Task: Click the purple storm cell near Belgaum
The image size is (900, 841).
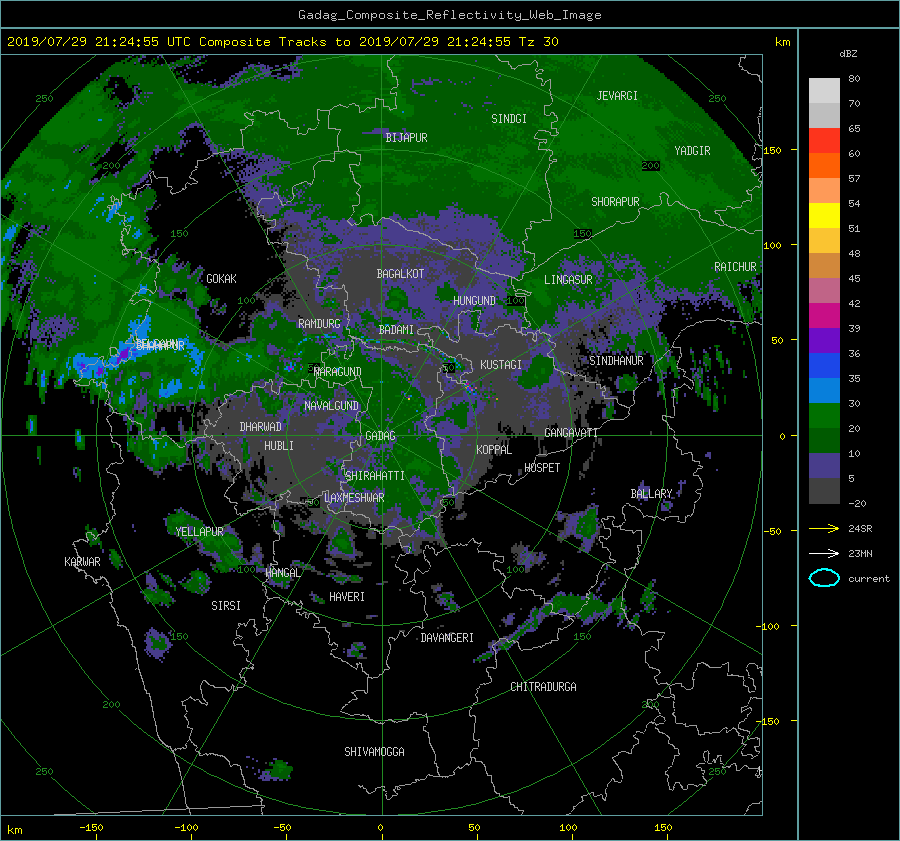Action: tap(122, 354)
